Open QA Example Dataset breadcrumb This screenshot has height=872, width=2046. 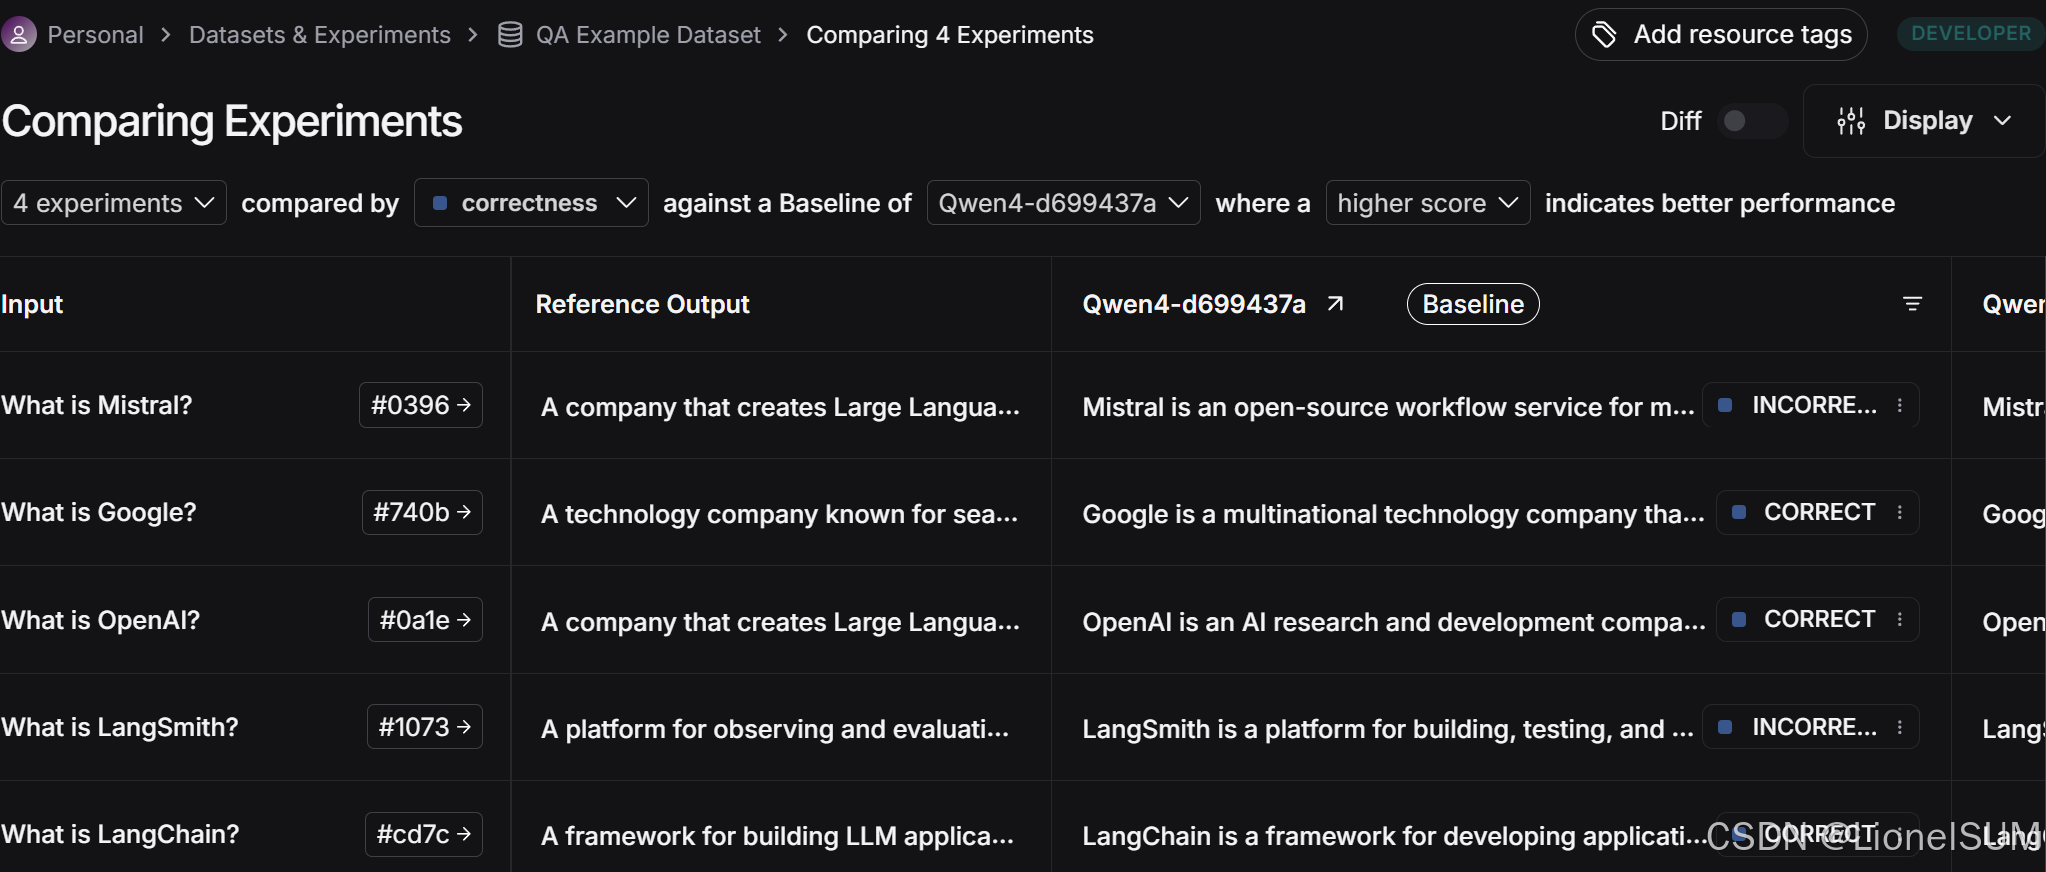(648, 35)
